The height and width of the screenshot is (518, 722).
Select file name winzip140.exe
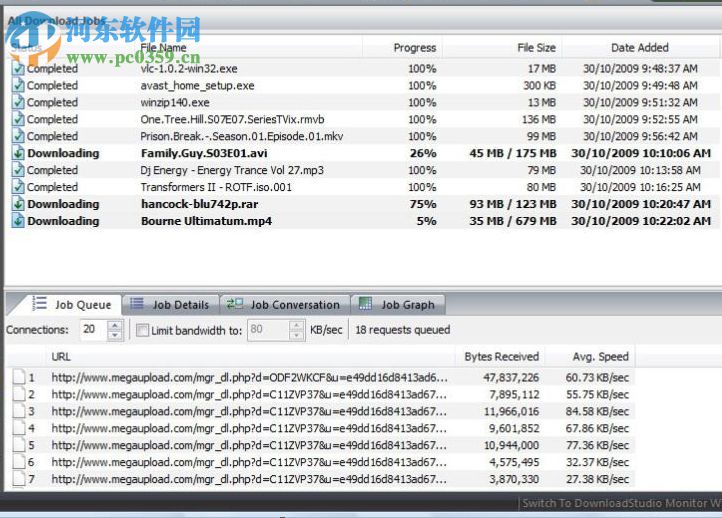coord(175,102)
